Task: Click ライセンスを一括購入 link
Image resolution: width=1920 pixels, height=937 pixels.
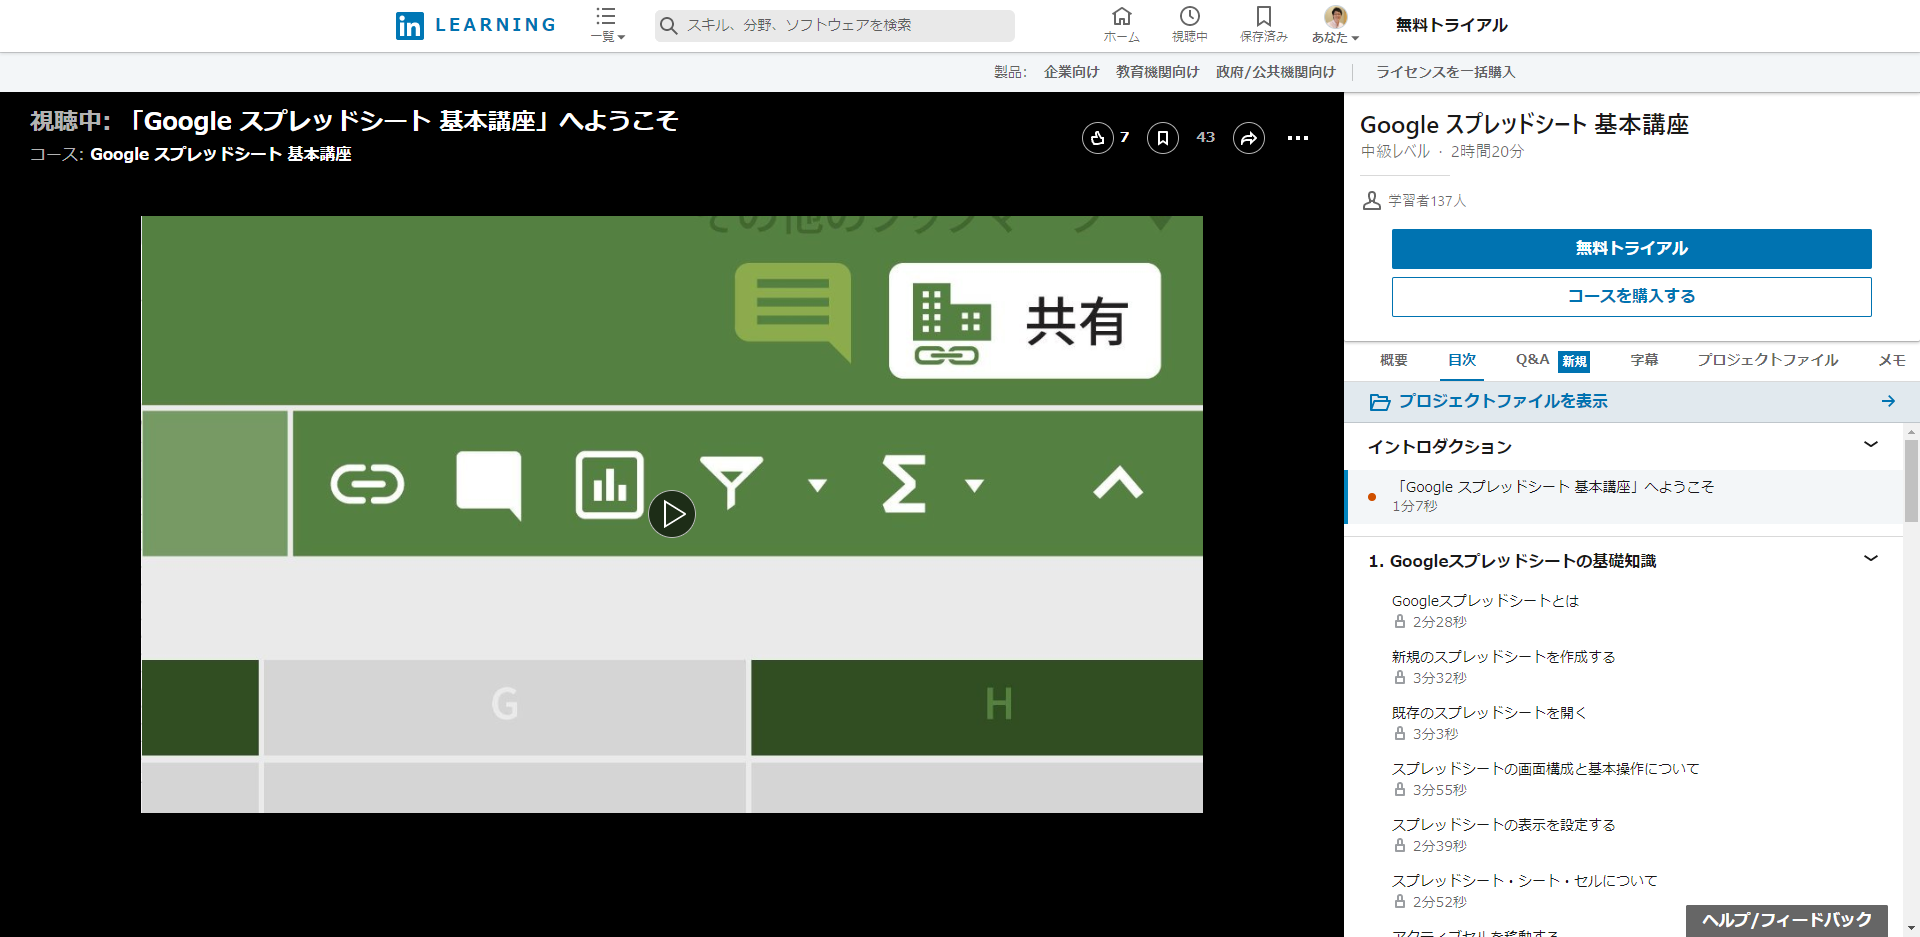Action: pyautogui.click(x=1445, y=72)
